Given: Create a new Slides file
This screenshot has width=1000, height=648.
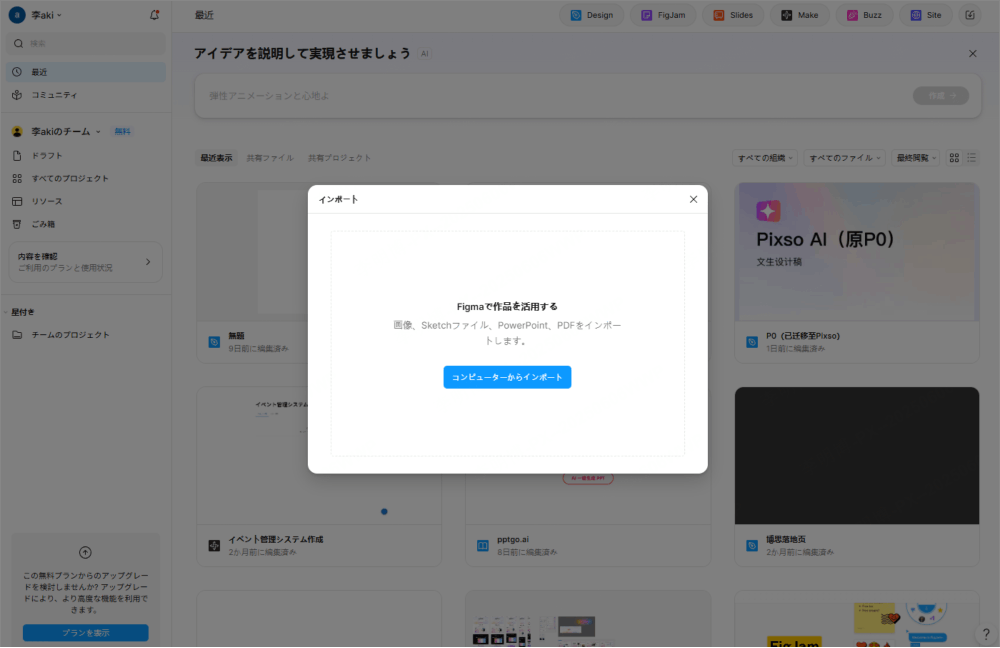Looking at the screenshot, I should (732, 15).
